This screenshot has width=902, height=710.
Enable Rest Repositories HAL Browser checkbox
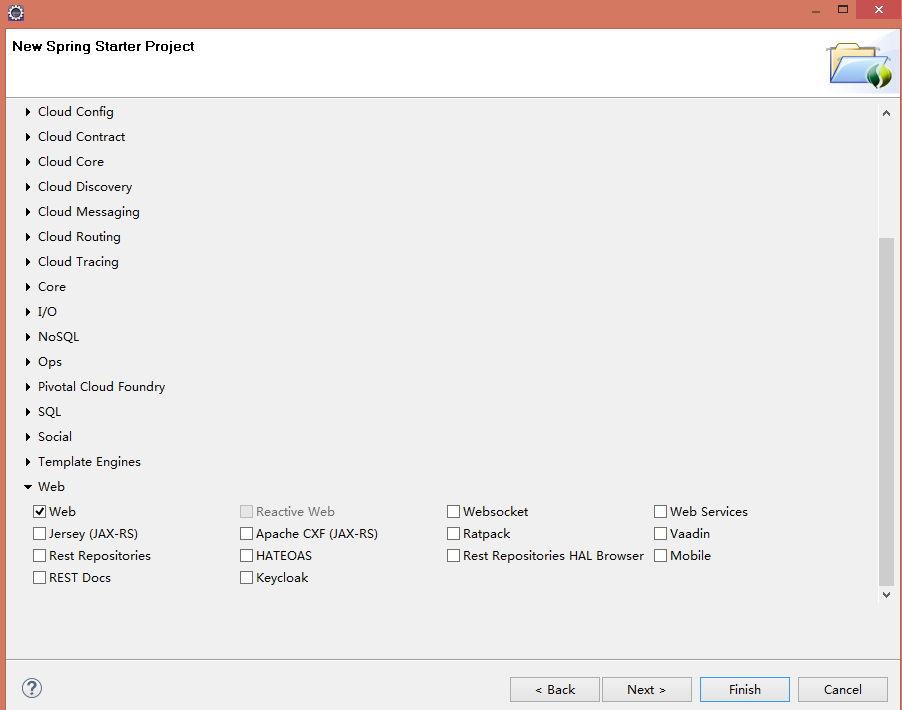point(453,555)
